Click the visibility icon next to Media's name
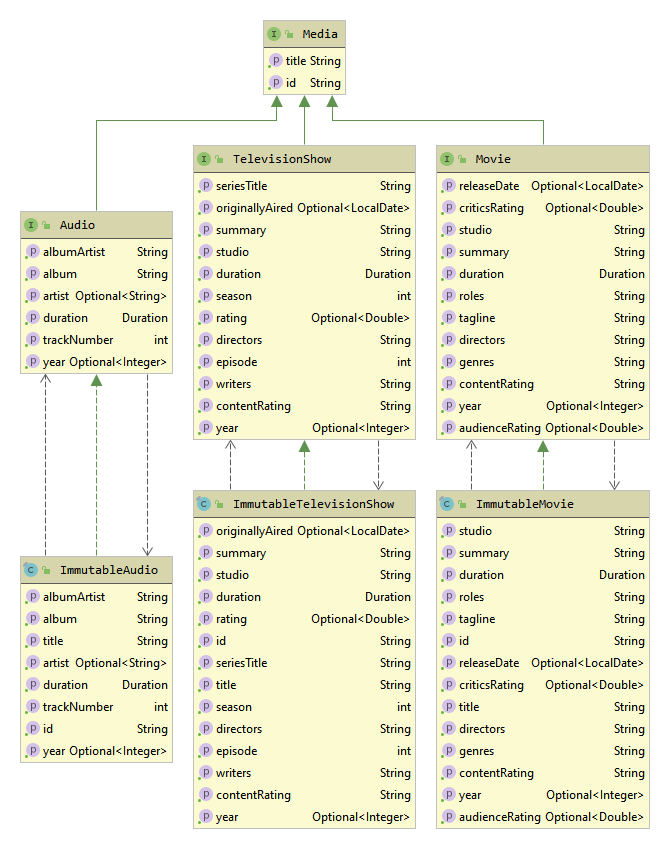The image size is (670, 849). [x=289, y=35]
